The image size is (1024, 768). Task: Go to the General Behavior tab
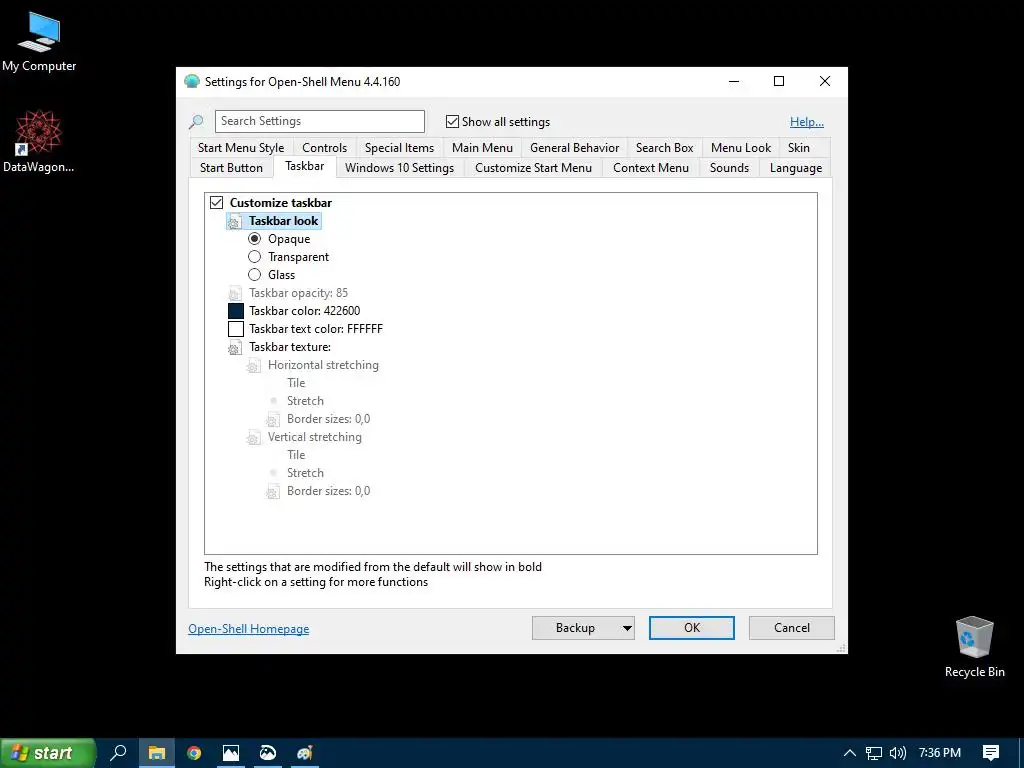[575, 148]
